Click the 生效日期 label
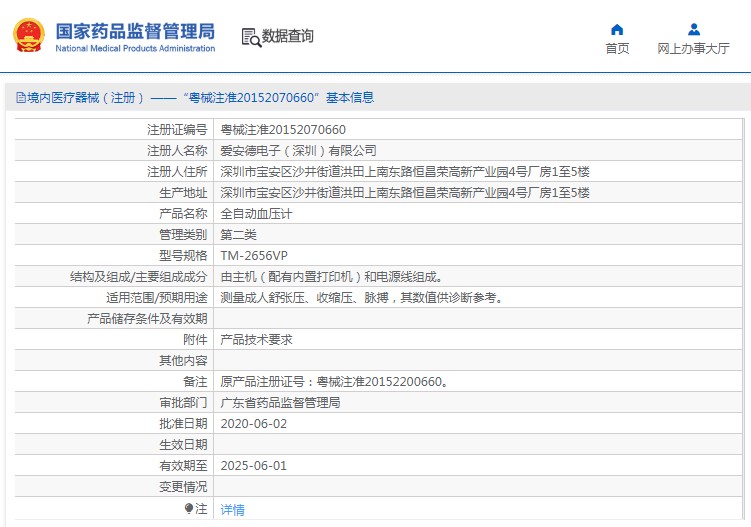The height and width of the screenshot is (527, 751). point(183,445)
